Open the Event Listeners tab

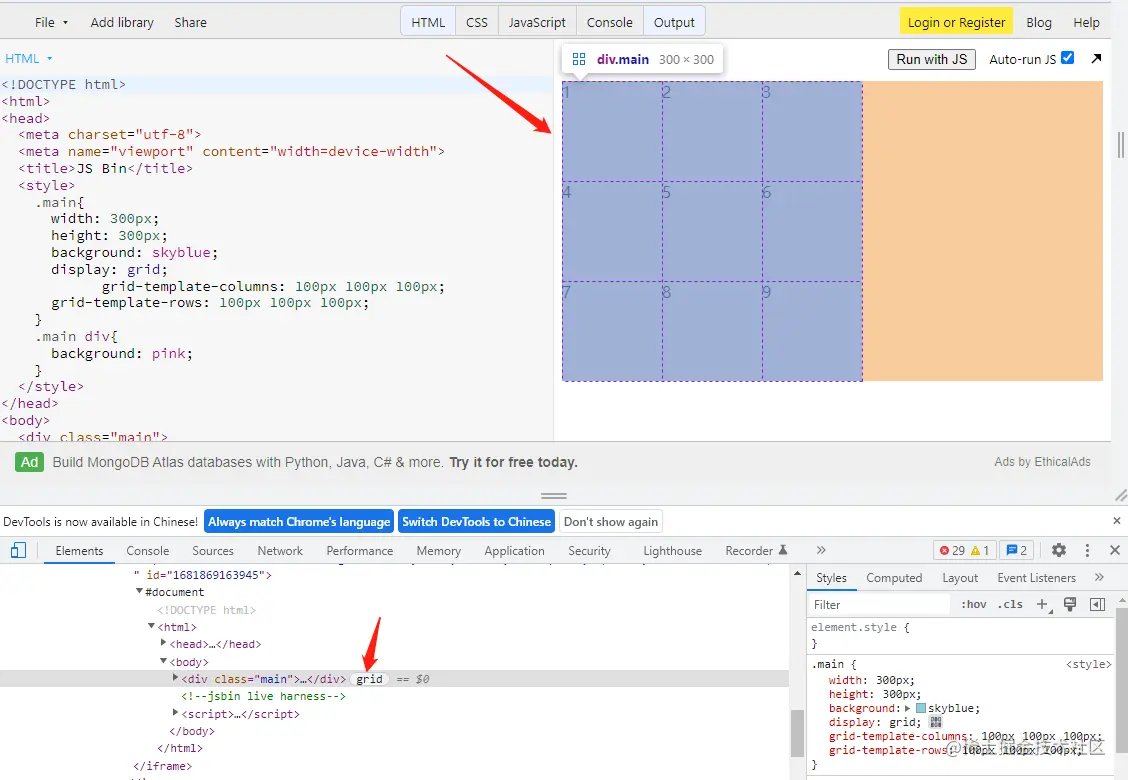1036,577
